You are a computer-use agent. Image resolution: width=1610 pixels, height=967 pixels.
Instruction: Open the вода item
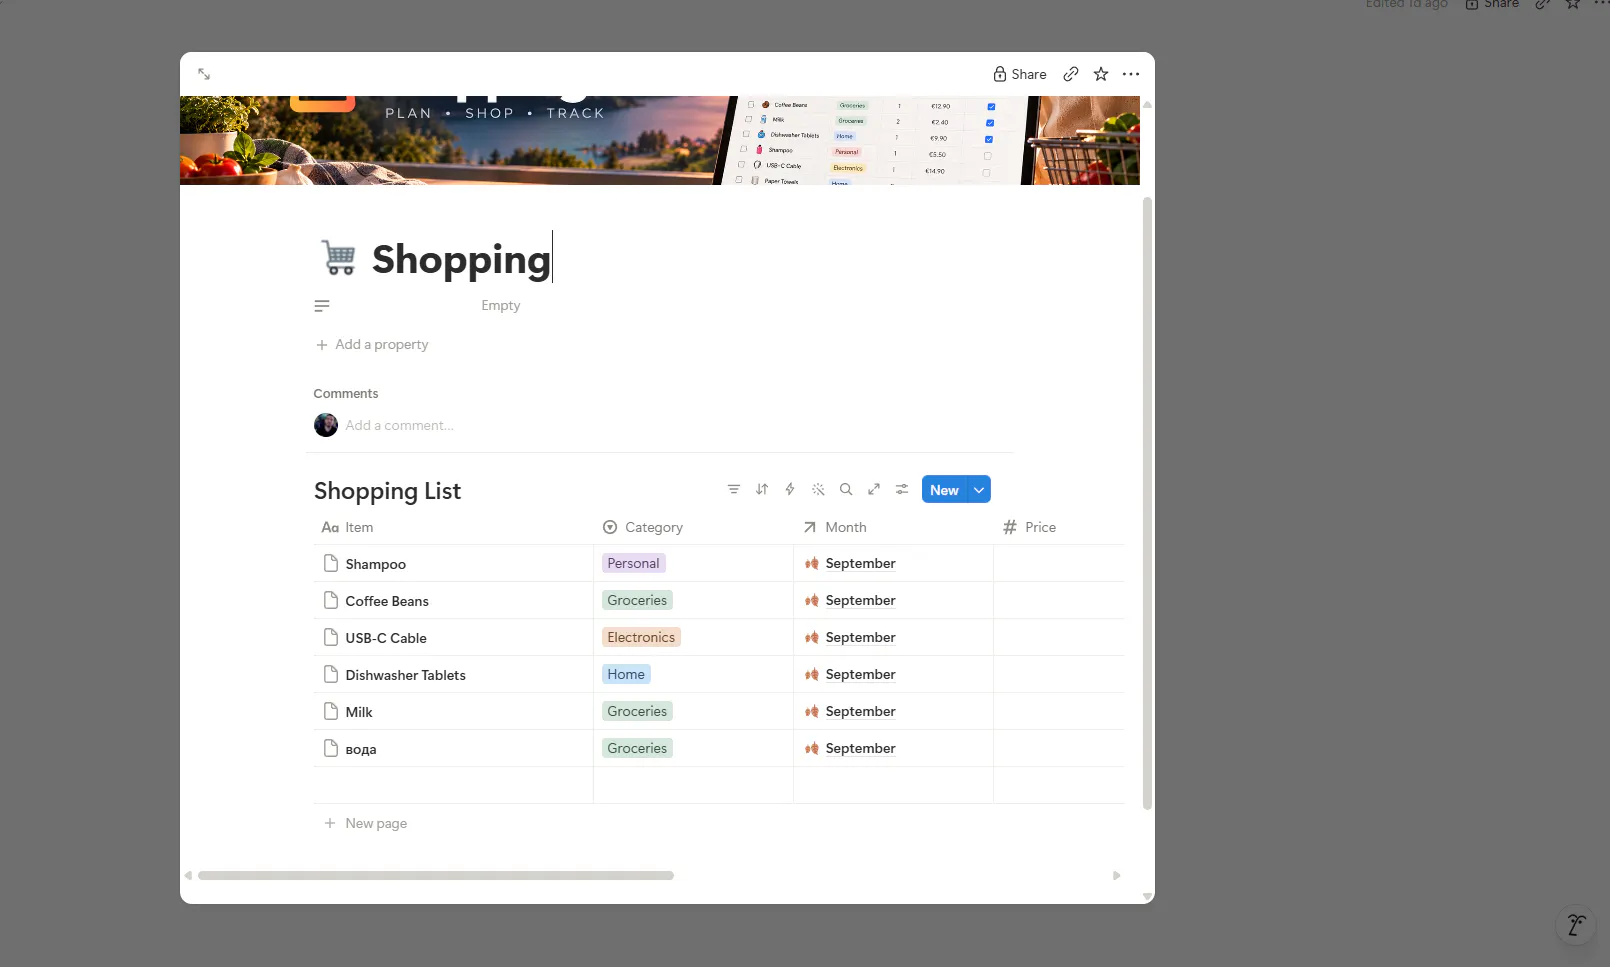click(x=361, y=749)
